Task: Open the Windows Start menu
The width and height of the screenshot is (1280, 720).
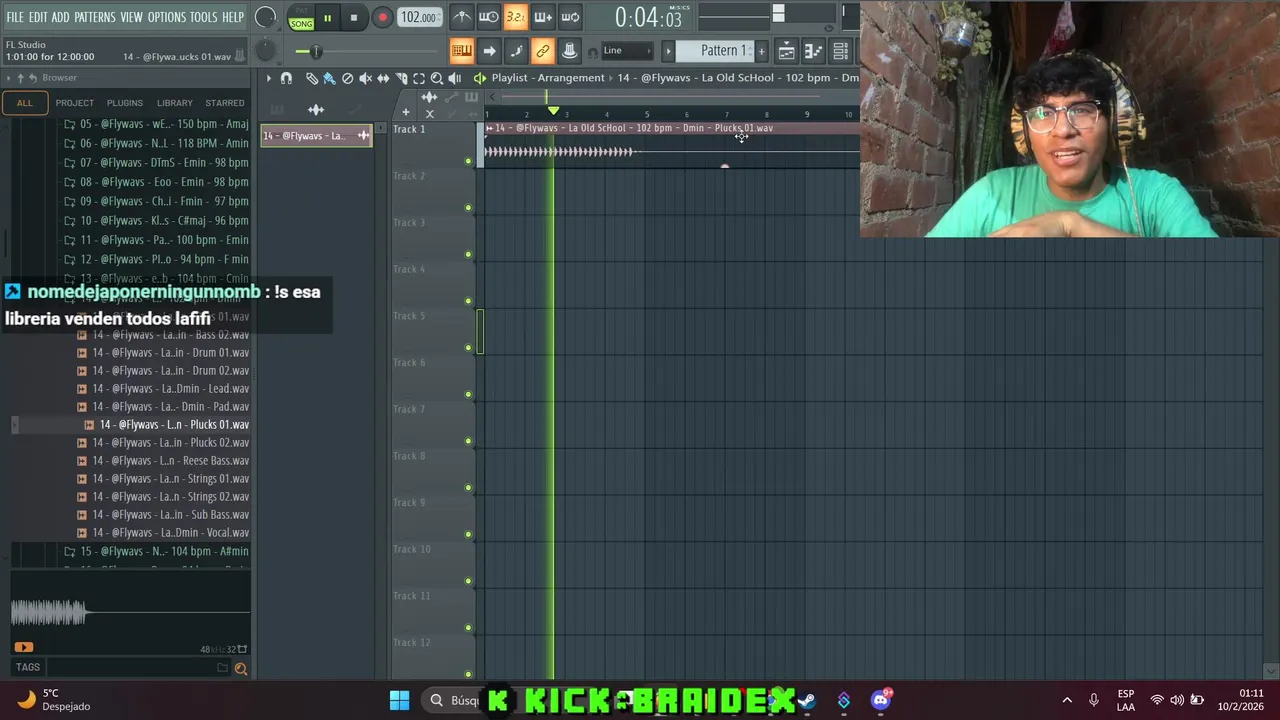Action: [x=399, y=700]
